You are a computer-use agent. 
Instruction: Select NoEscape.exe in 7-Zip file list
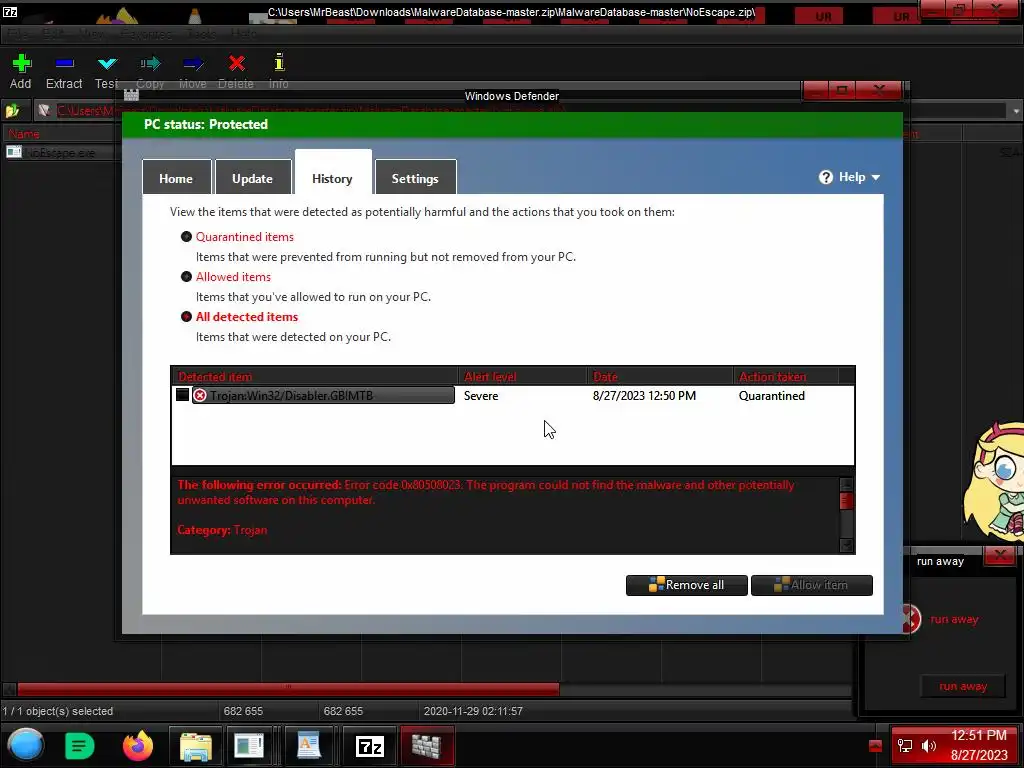61,153
